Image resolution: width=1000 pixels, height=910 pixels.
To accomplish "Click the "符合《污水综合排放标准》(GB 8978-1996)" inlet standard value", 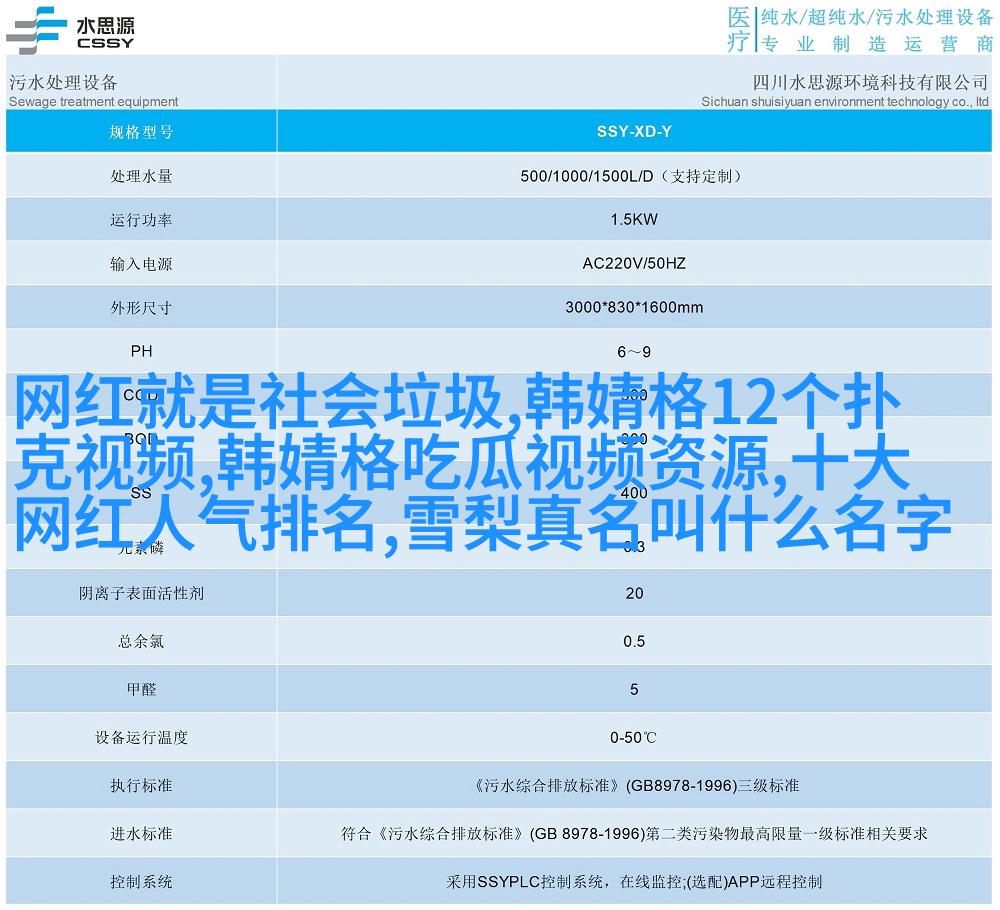I will point(492,833).
